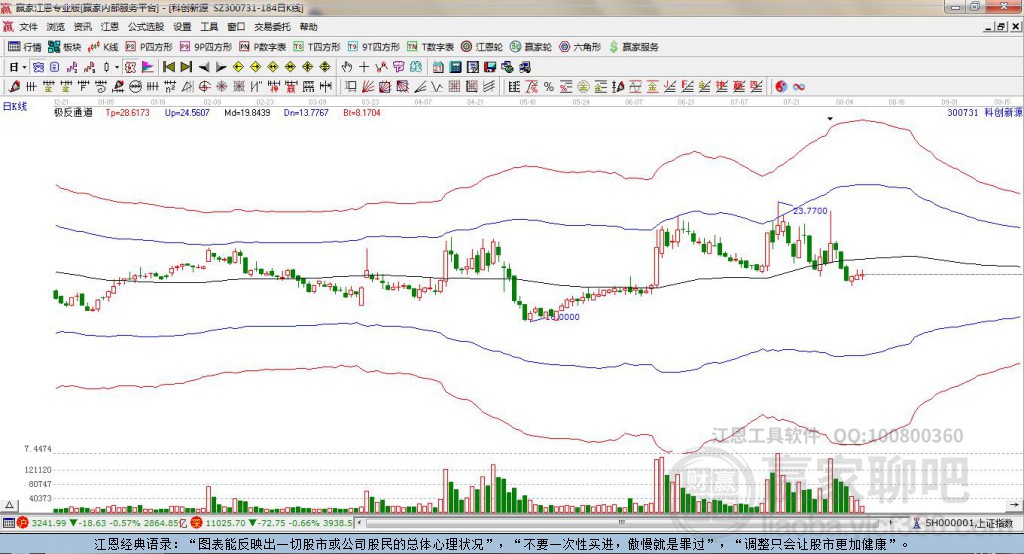Click the black right arrow icon
The height and width of the screenshot is (554, 1024).
pos(221,67)
